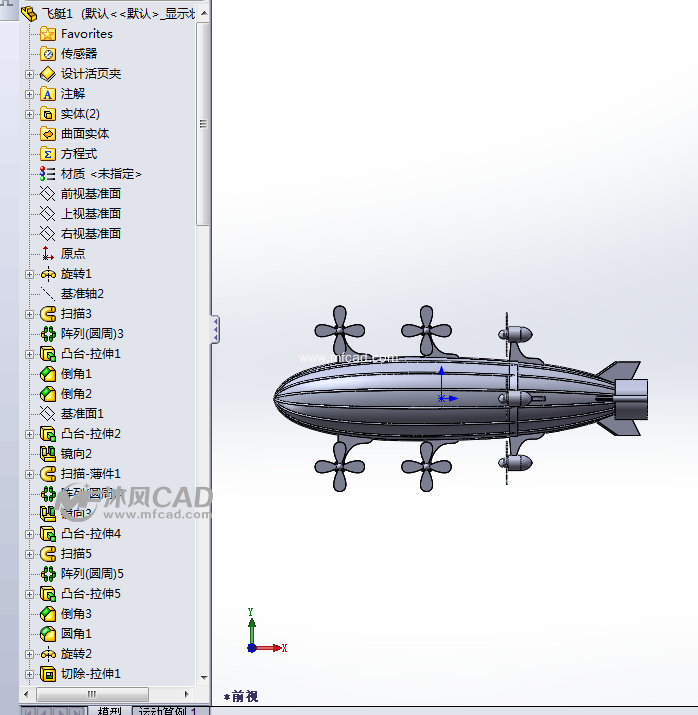This screenshot has width=698, height=715.
Task: Expand the 注解 node
Action: (29, 94)
